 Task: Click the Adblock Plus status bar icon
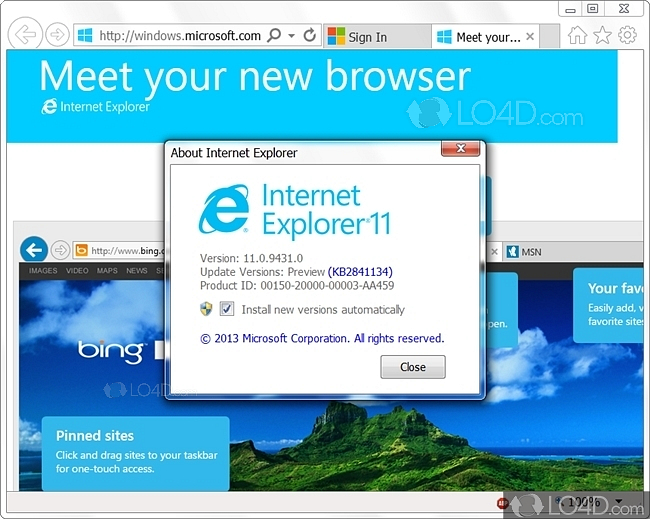click(x=503, y=503)
